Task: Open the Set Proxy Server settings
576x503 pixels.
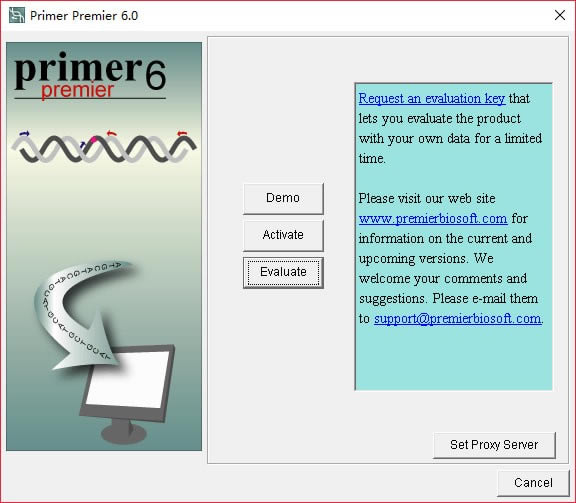Action: 494,445
